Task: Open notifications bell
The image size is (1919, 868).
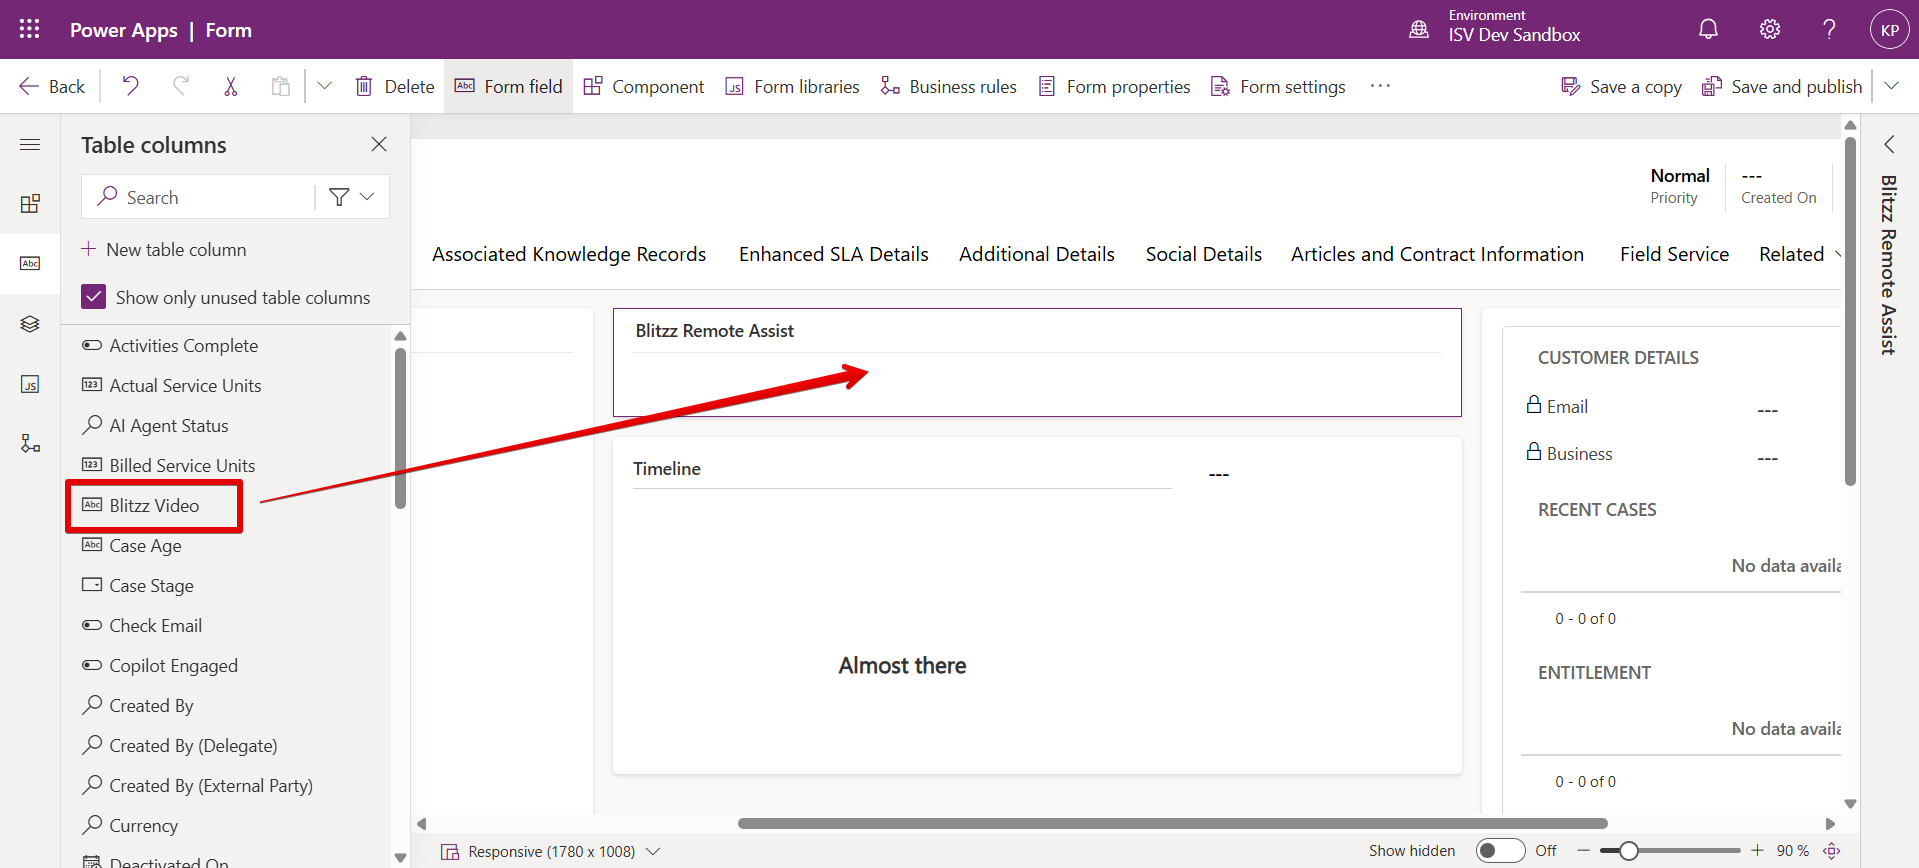Action: coord(1708,29)
